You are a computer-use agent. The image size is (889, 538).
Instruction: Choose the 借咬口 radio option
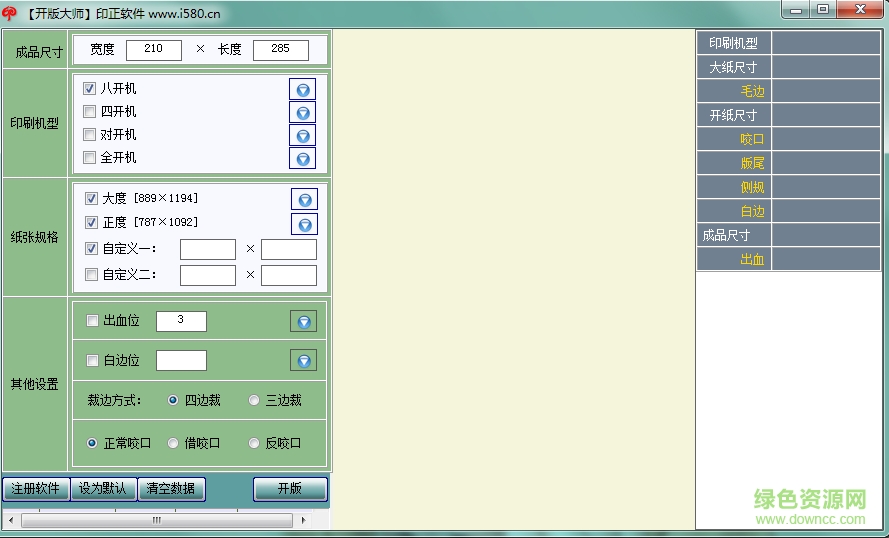(x=173, y=443)
